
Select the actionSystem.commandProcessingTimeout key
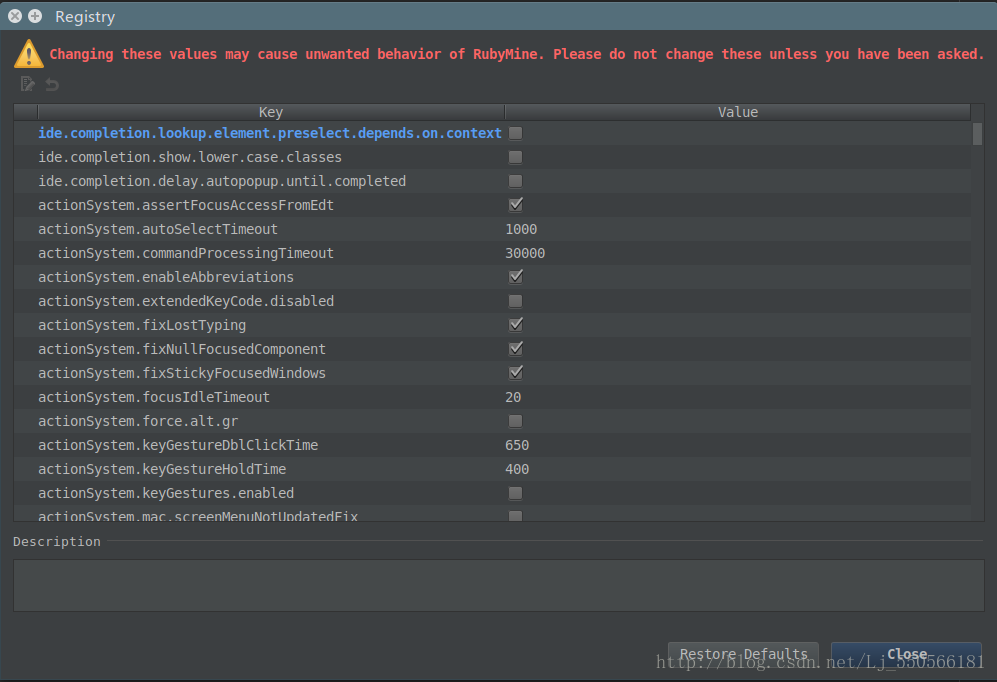coord(186,253)
